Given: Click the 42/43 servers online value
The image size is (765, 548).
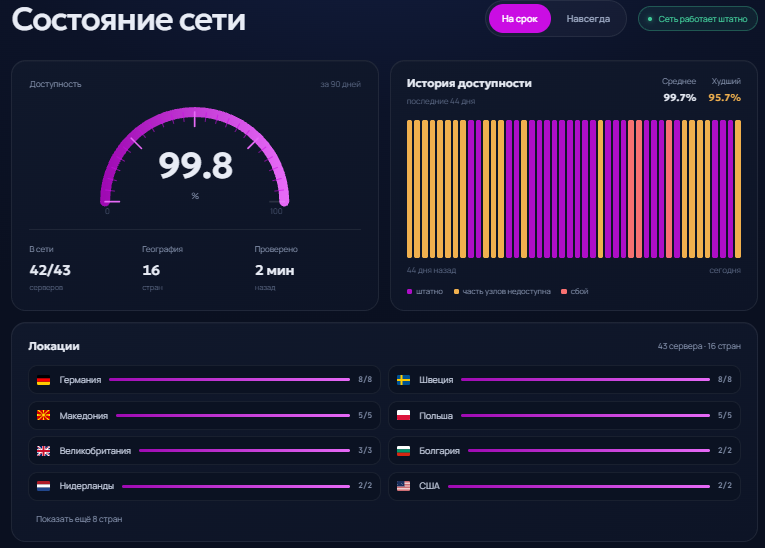Looking at the screenshot, I should point(50,270).
